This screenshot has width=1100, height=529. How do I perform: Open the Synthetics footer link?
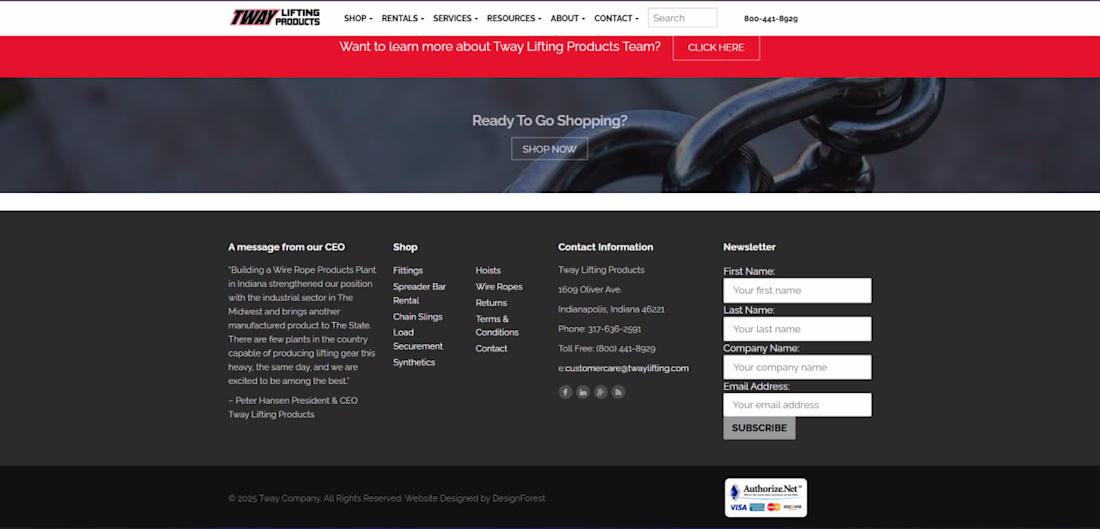(414, 363)
